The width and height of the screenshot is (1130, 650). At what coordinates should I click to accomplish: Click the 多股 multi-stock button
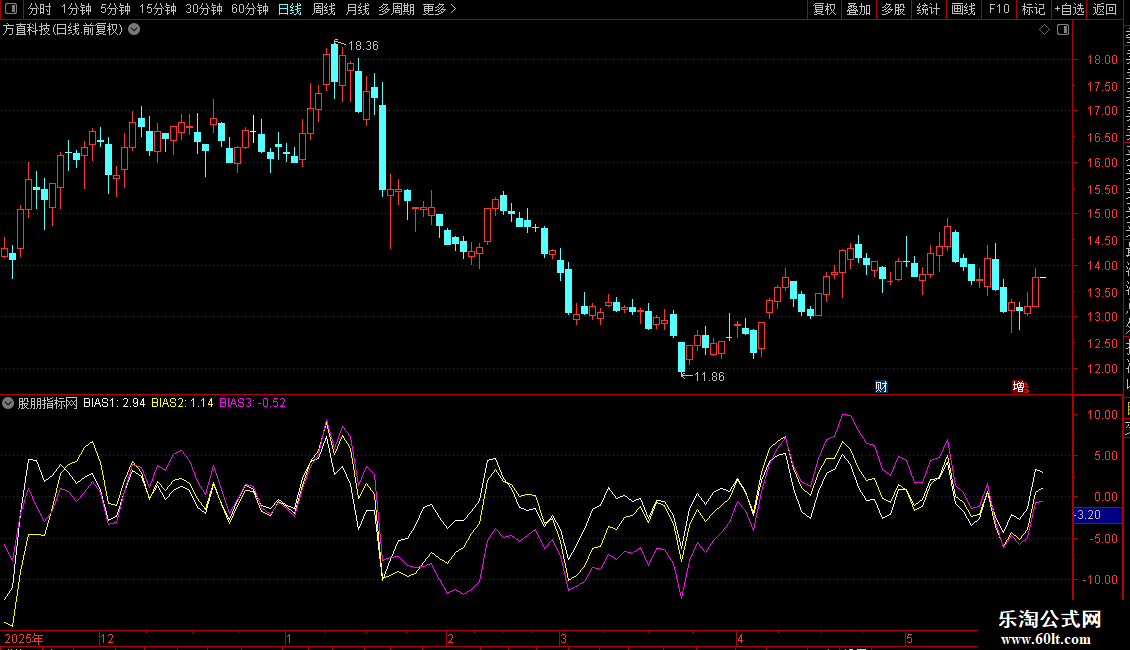coord(893,9)
